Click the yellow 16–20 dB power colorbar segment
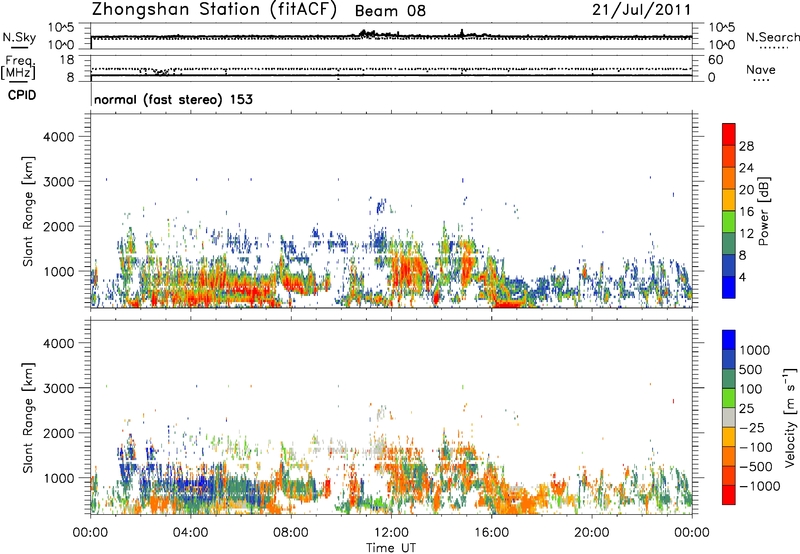The height and width of the screenshot is (554, 800). pos(729,200)
